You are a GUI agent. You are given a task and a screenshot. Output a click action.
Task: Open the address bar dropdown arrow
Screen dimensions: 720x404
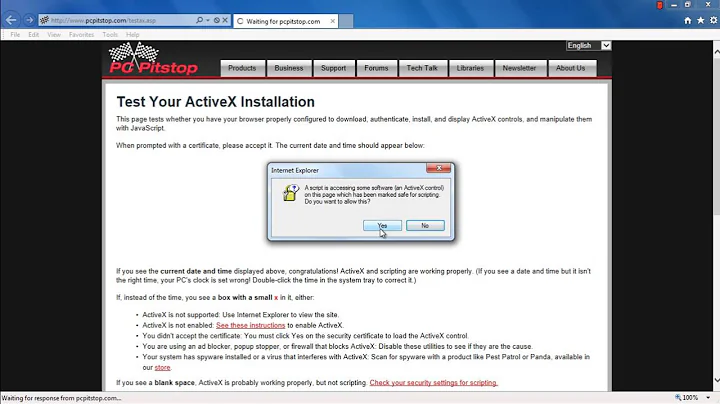tap(208, 20)
